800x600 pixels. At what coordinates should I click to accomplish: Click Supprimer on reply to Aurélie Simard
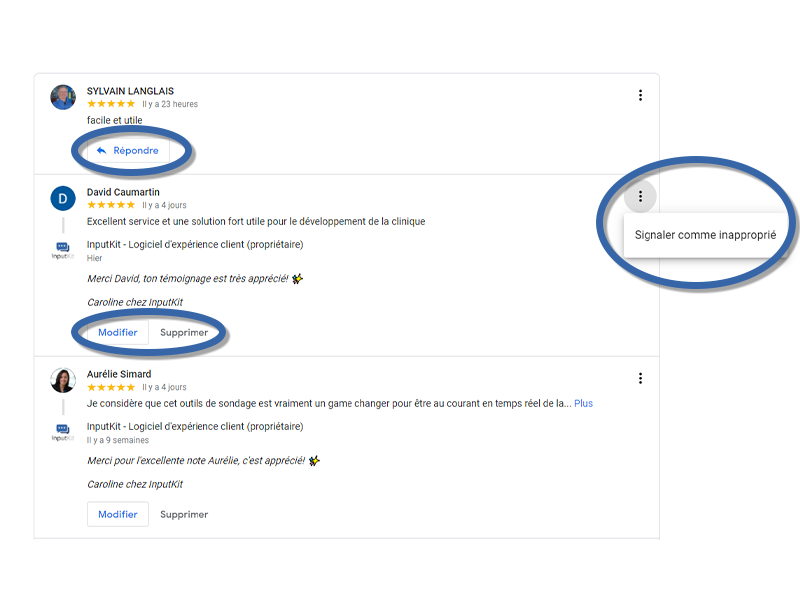coord(184,514)
